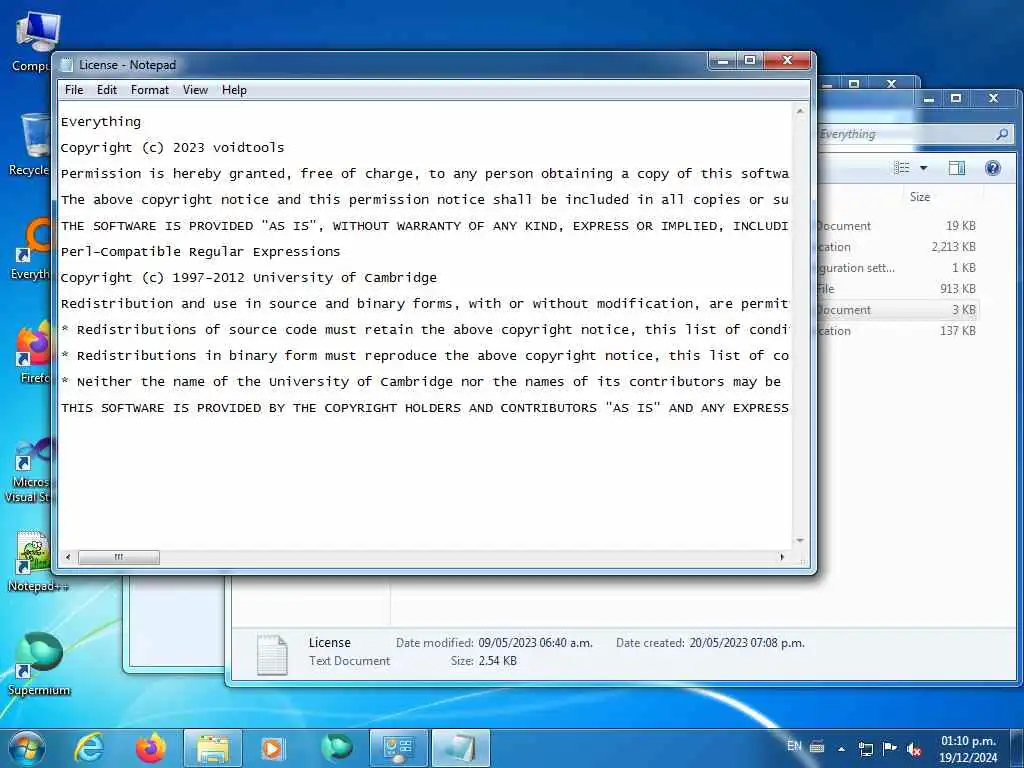Select the highlighted Document row sized 3 KB
1024x768 pixels.
pyautogui.click(x=897, y=310)
